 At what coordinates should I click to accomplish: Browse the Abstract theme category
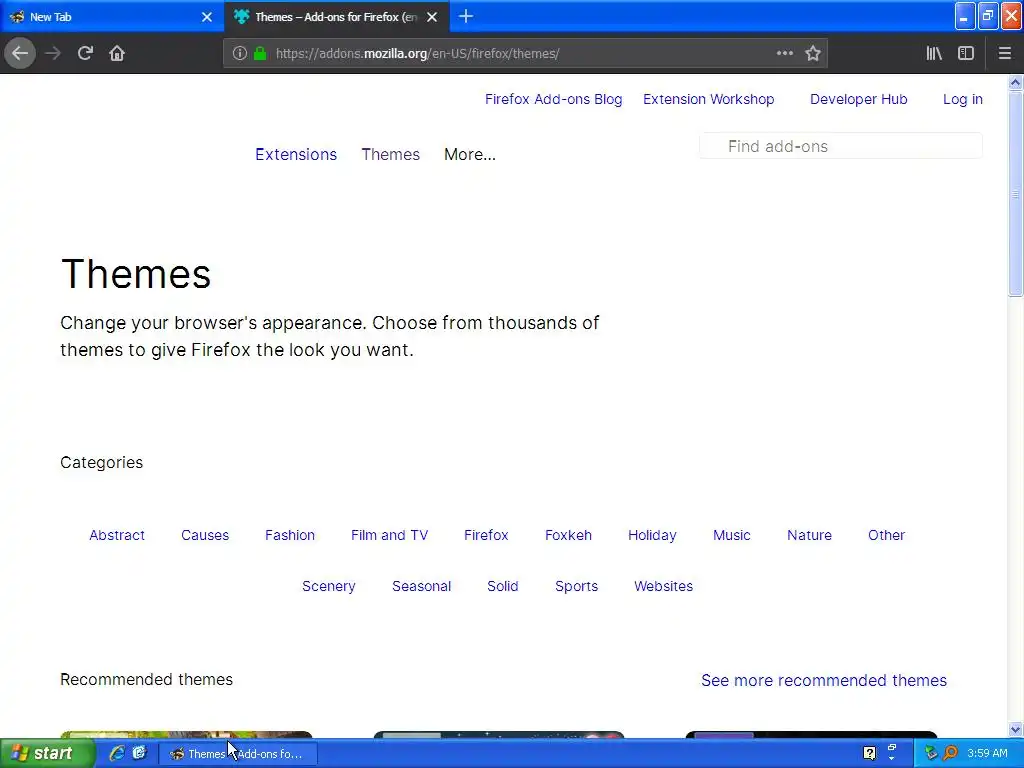pos(117,535)
